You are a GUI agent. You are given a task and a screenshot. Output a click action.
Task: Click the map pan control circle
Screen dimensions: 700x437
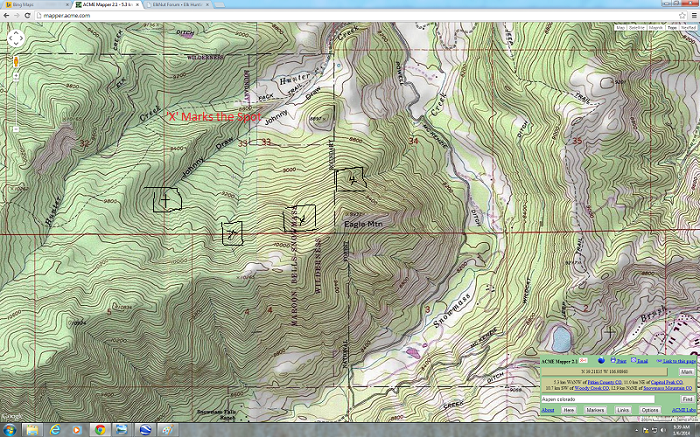(16, 38)
